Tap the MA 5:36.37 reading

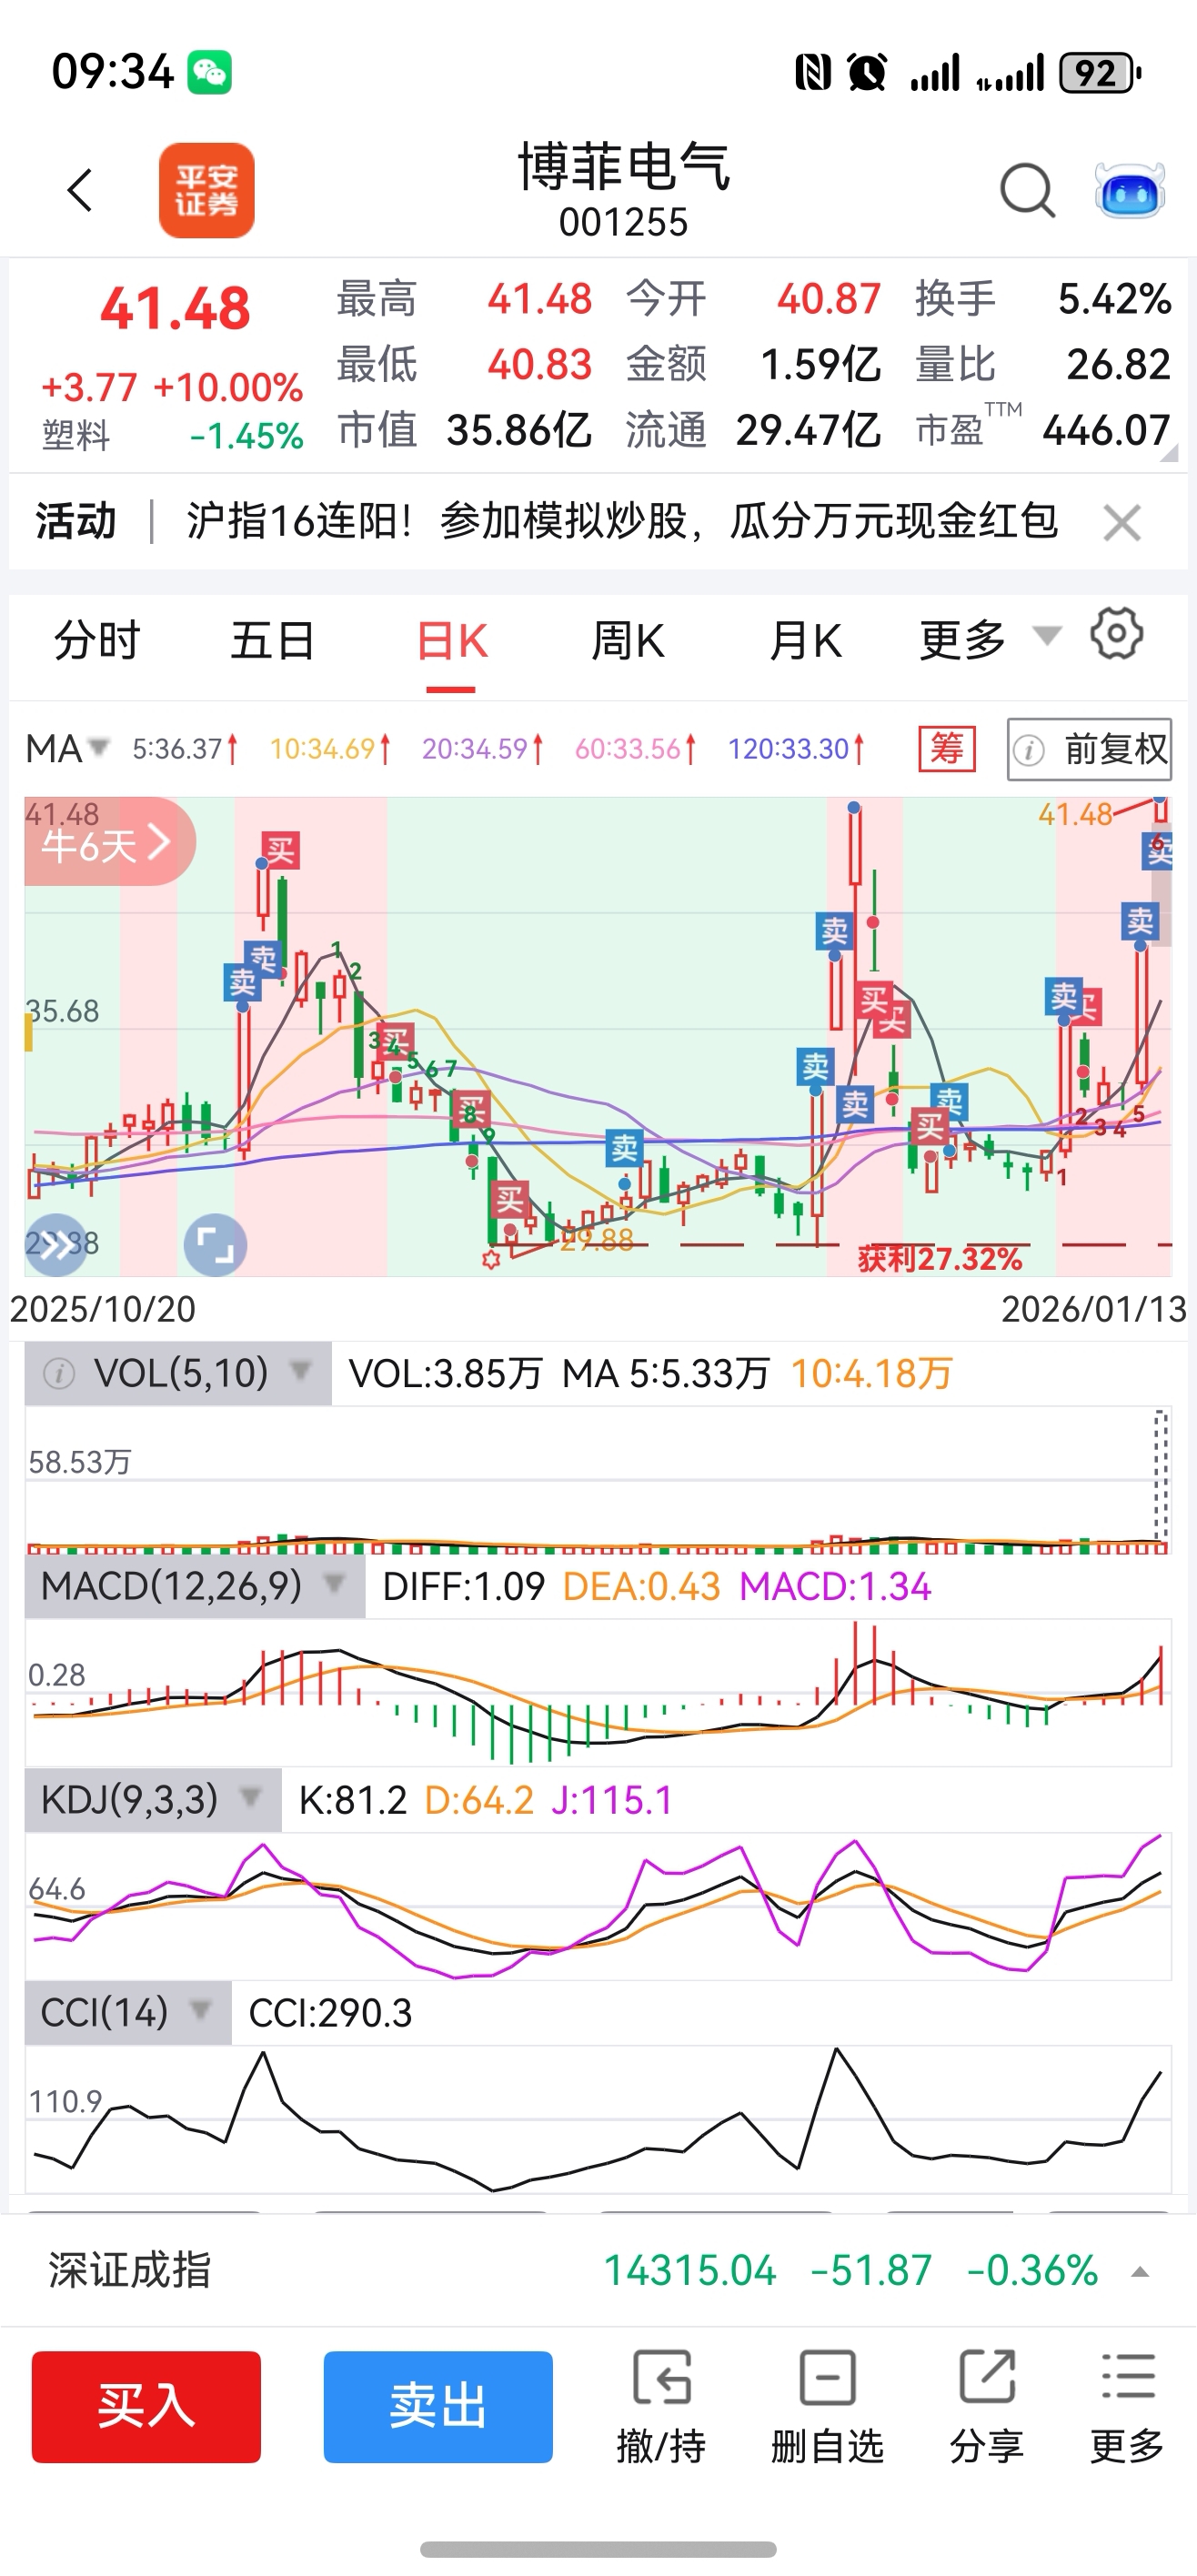coord(185,749)
